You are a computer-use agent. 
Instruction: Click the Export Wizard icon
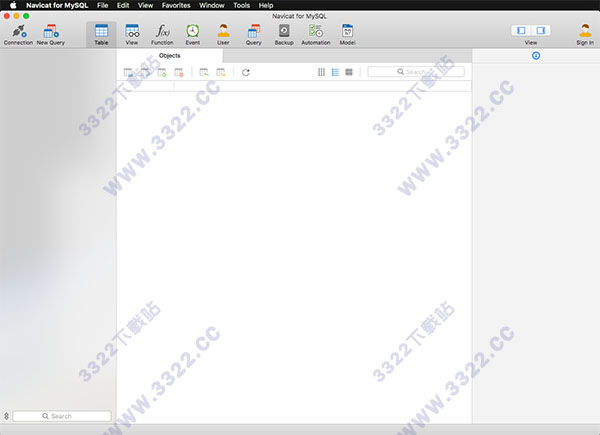(221, 72)
